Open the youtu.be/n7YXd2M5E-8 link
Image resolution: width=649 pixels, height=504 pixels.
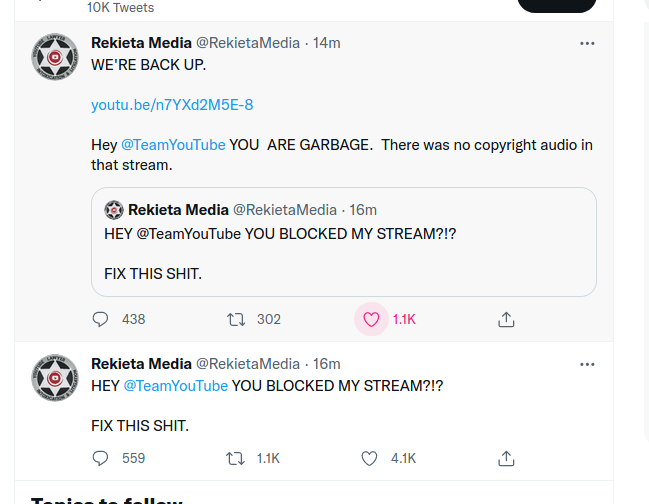172,105
